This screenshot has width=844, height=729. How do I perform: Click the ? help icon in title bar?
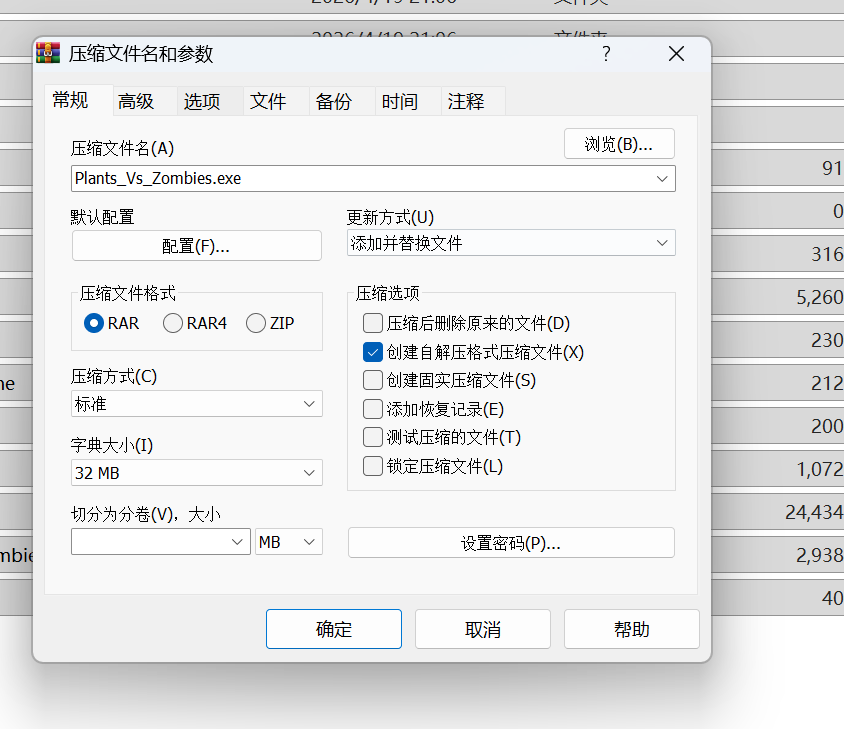[606, 54]
